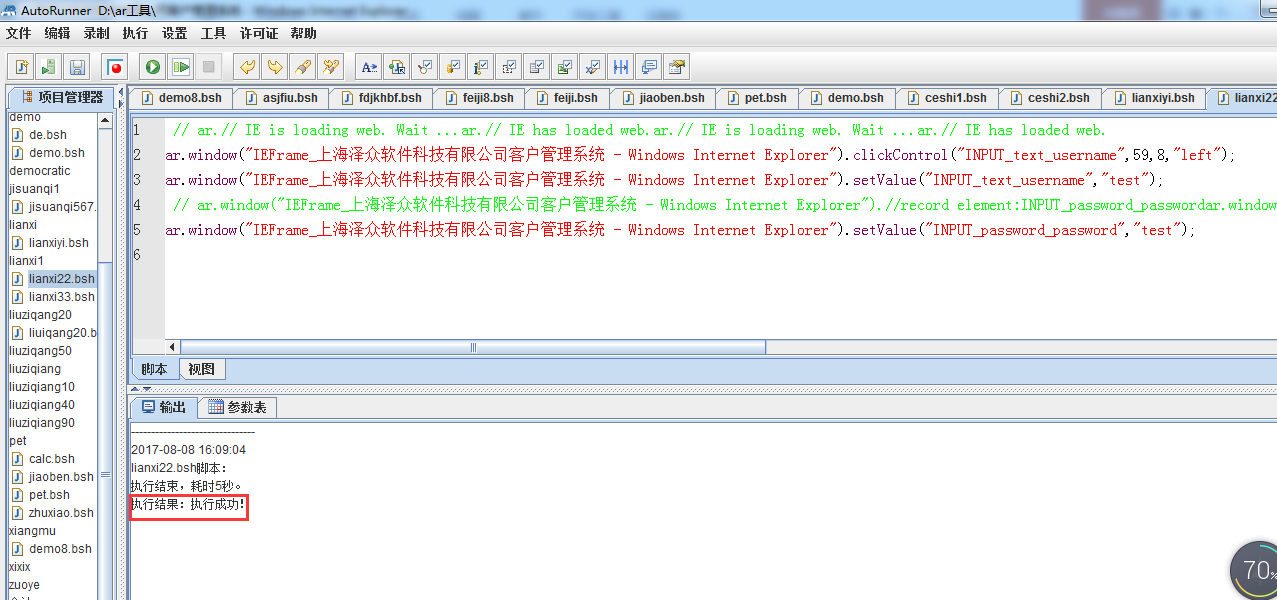Click the blue X checkpoint icon

[x=593, y=67]
